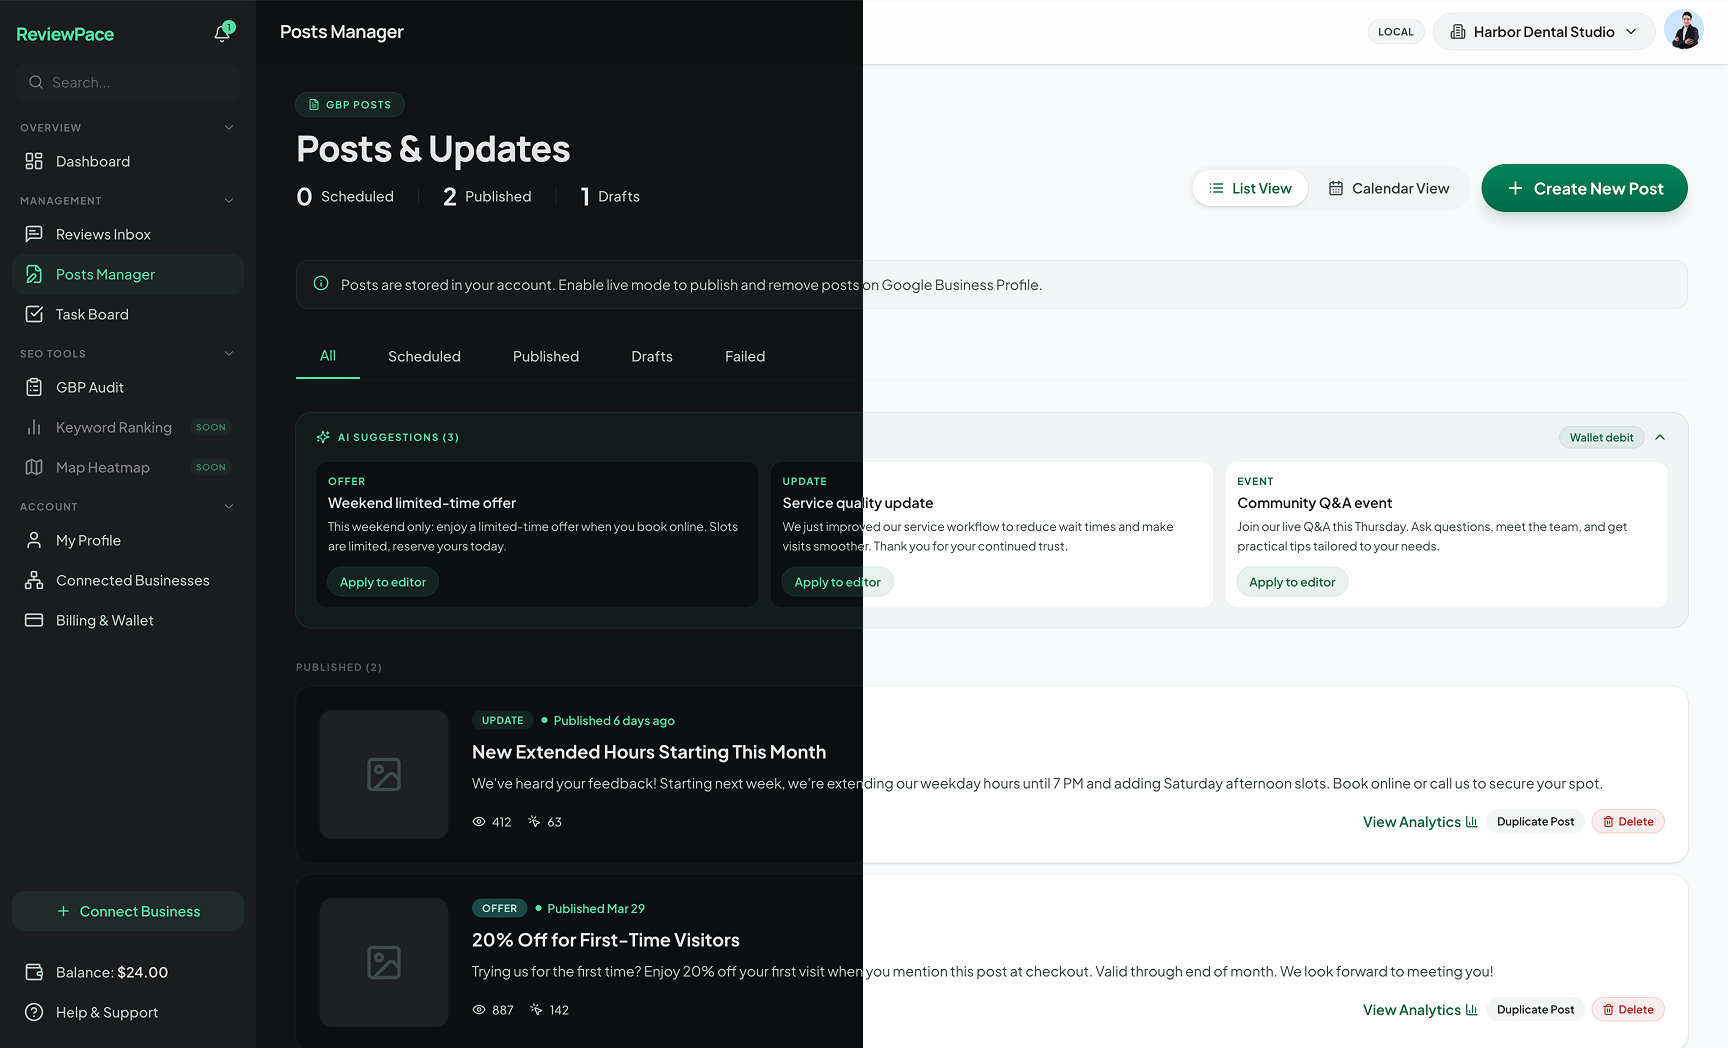1728x1048 pixels.
Task: Switch to List View
Action: tap(1250, 188)
